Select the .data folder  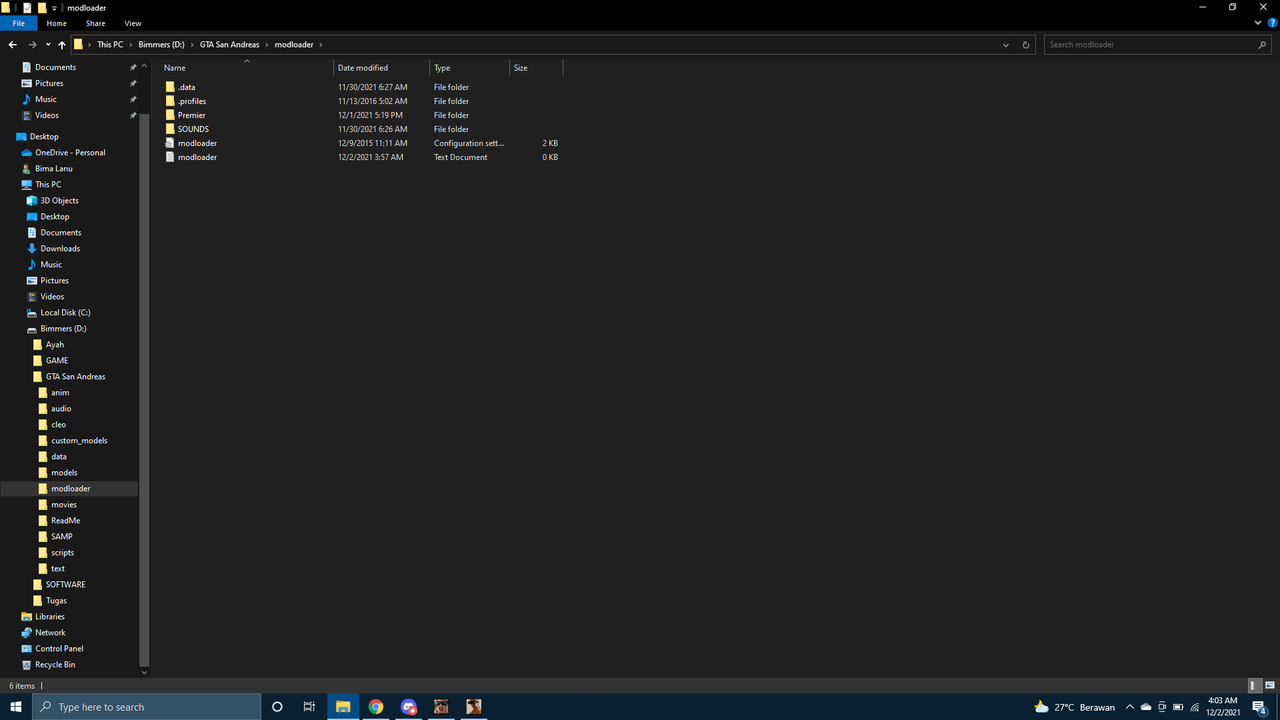186,87
